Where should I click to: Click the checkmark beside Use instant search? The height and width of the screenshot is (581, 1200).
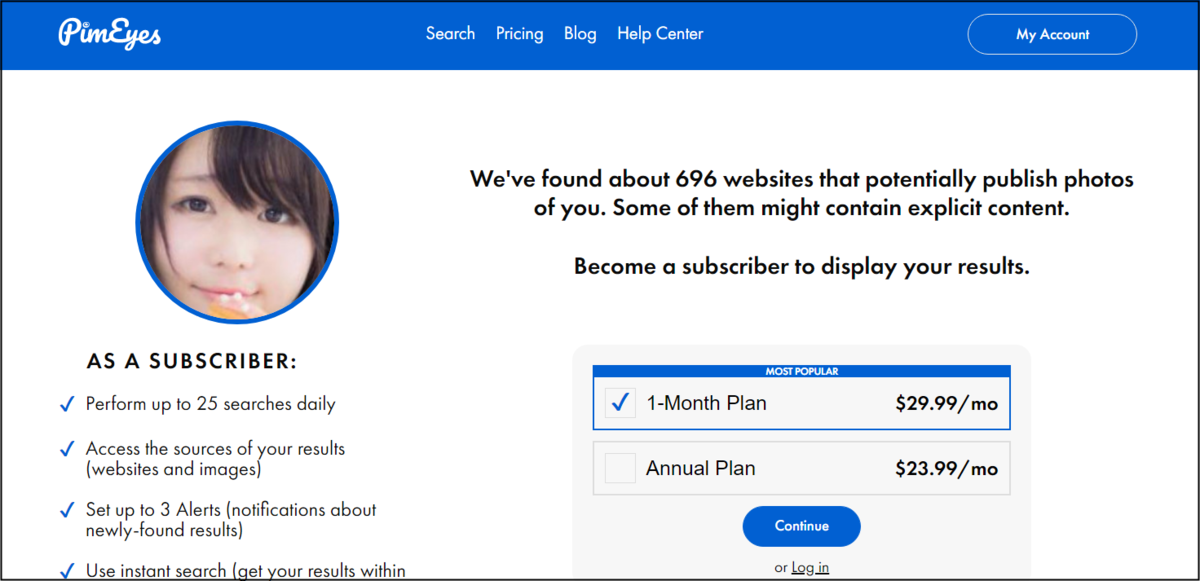67,571
